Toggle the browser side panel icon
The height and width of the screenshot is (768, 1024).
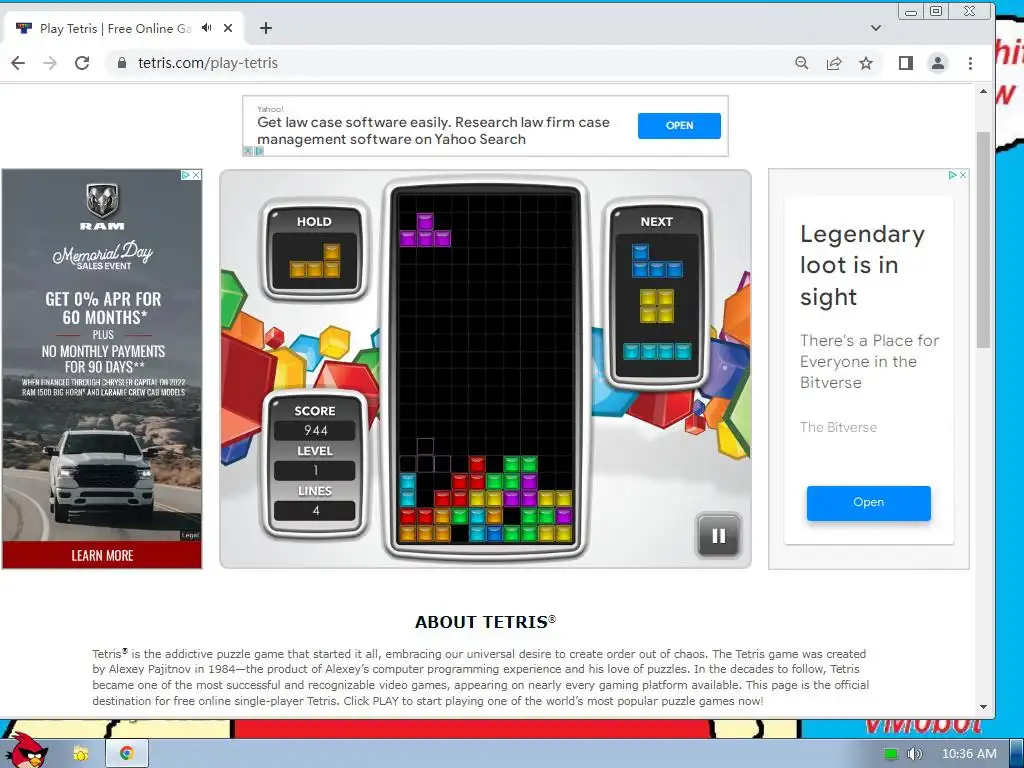tap(906, 63)
